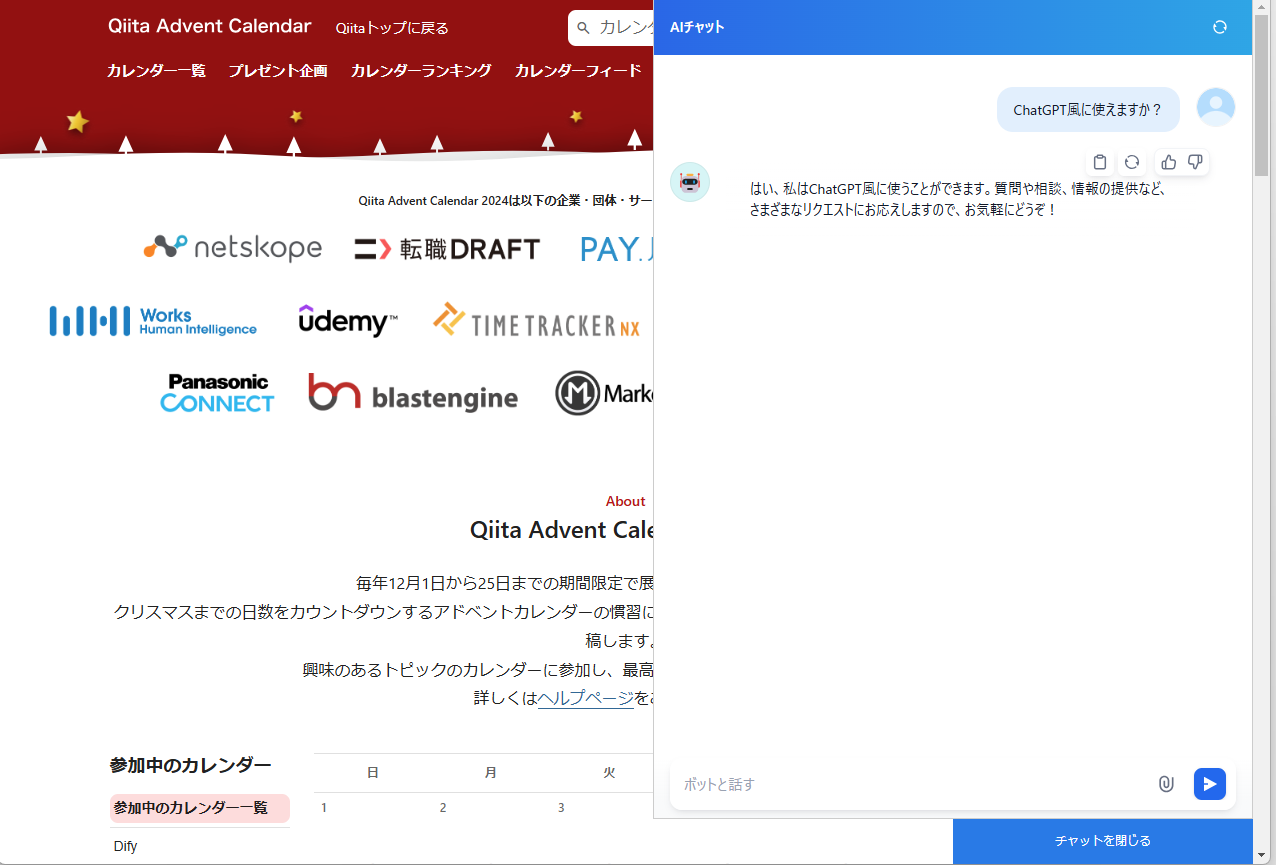Open the TimeTracker NX logo
The width and height of the screenshot is (1276, 865).
(x=537, y=321)
